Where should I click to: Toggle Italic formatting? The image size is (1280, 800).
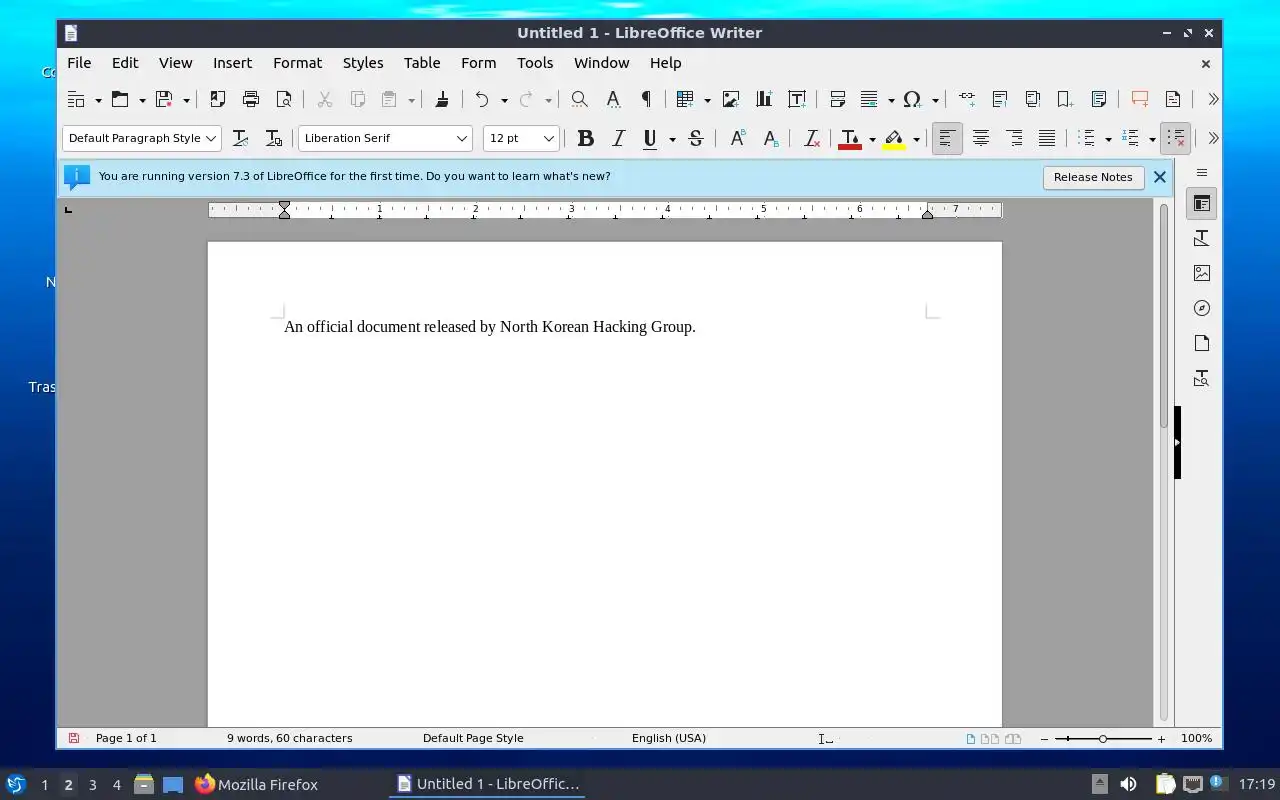tap(618, 138)
